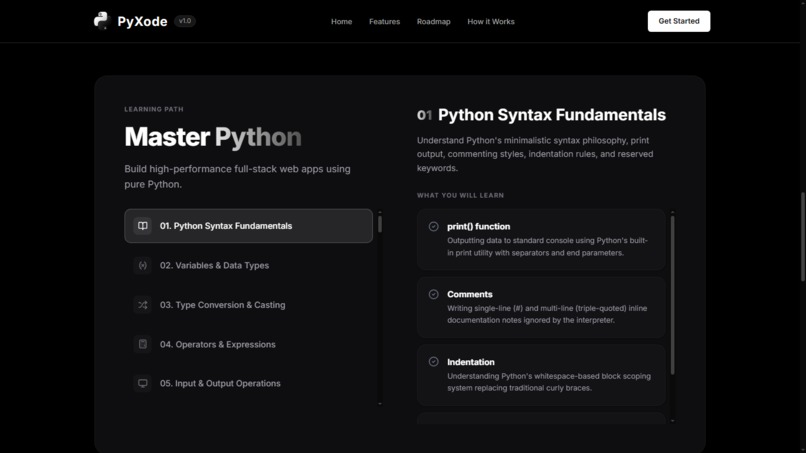
Task: Navigate to How it Works
Action: point(491,22)
